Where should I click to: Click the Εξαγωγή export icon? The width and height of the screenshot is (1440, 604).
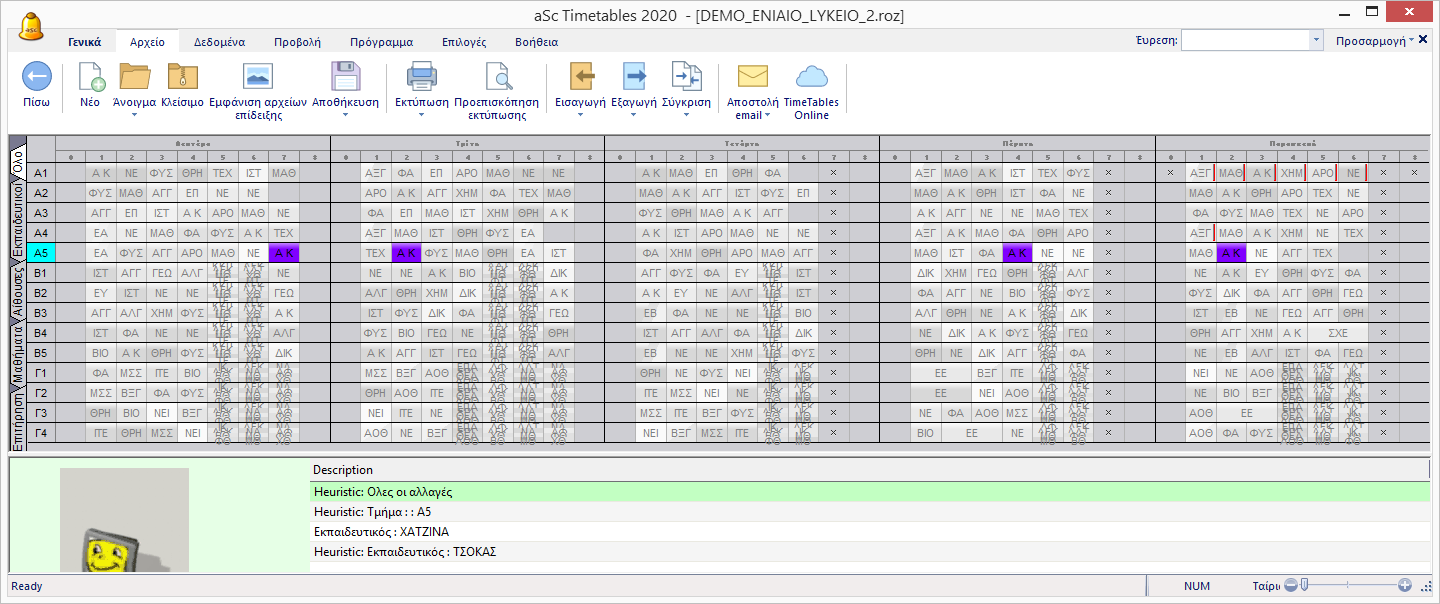(634, 77)
